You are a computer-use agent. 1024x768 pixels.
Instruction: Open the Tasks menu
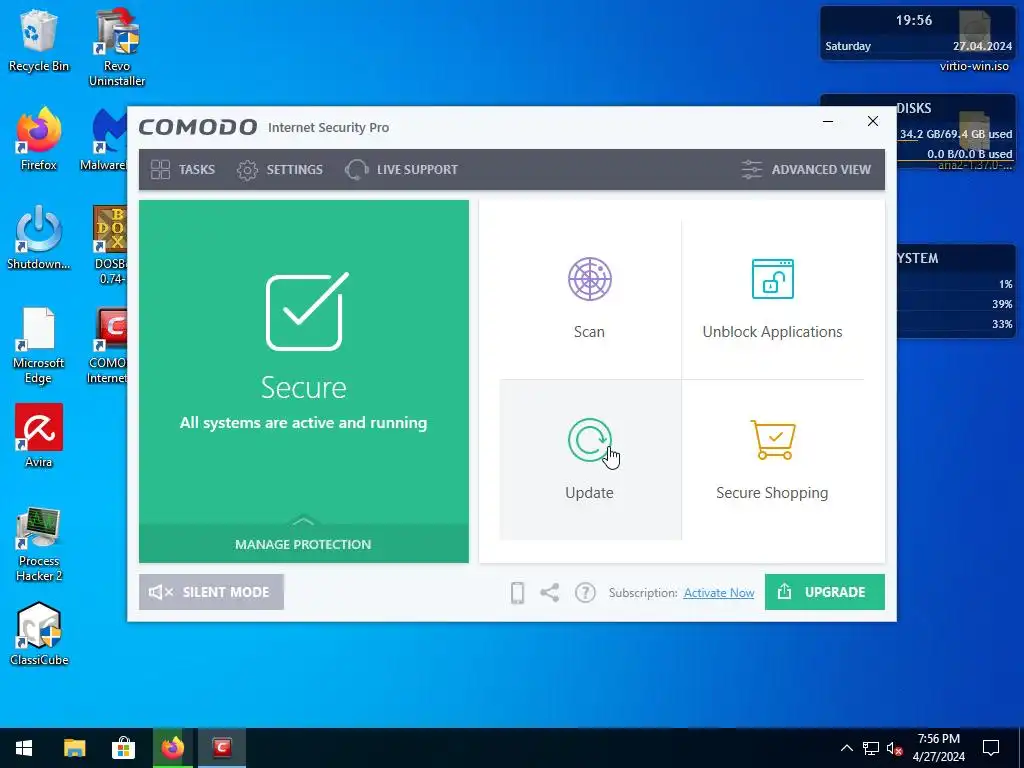pyautogui.click(x=183, y=170)
